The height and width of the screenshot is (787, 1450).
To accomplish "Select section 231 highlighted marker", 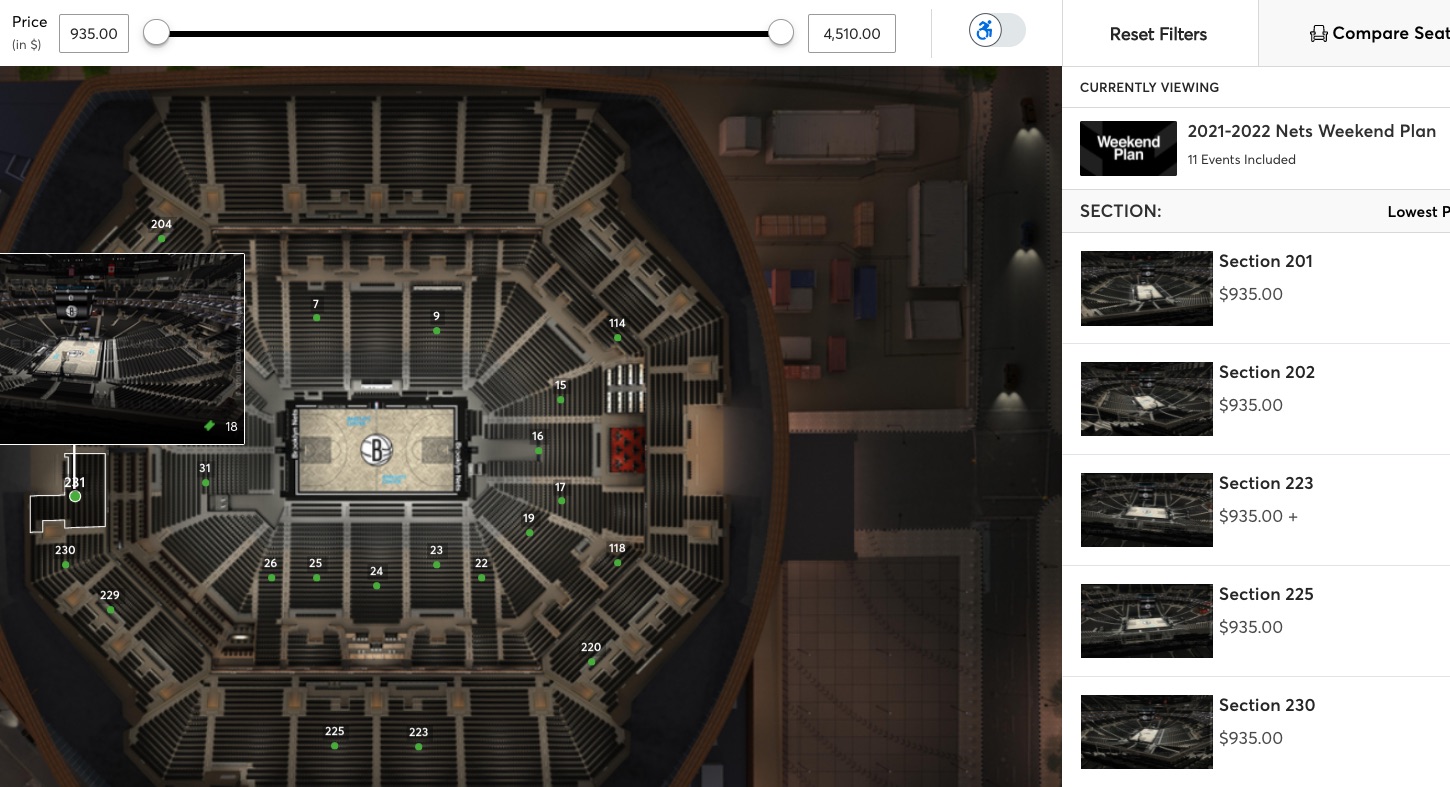I will pos(75,496).
